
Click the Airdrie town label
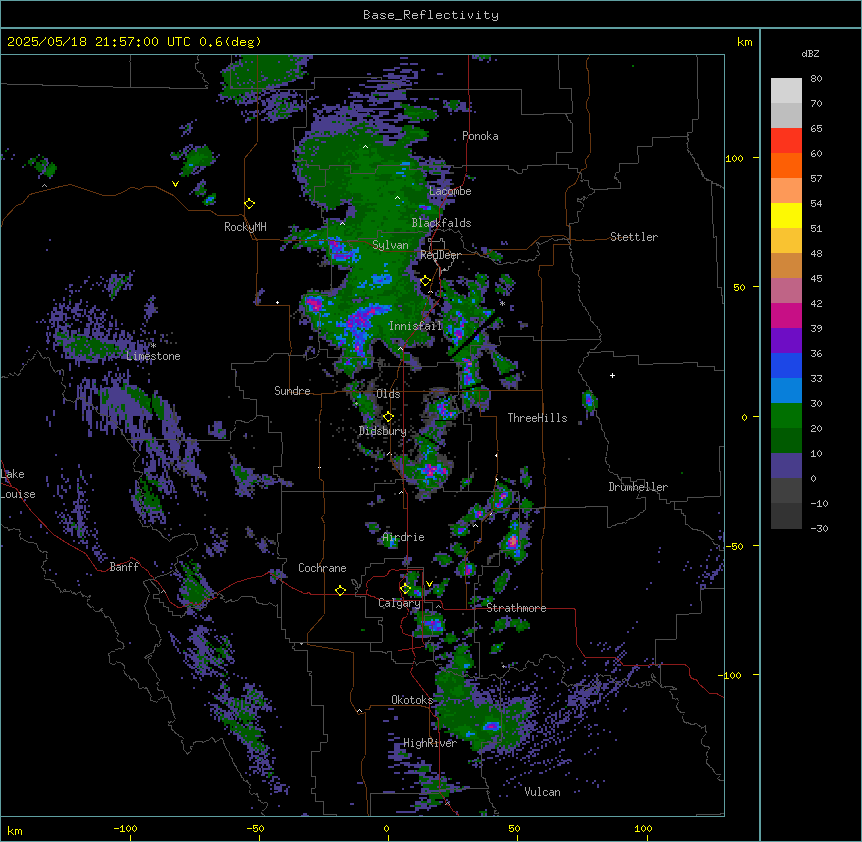pyautogui.click(x=404, y=537)
